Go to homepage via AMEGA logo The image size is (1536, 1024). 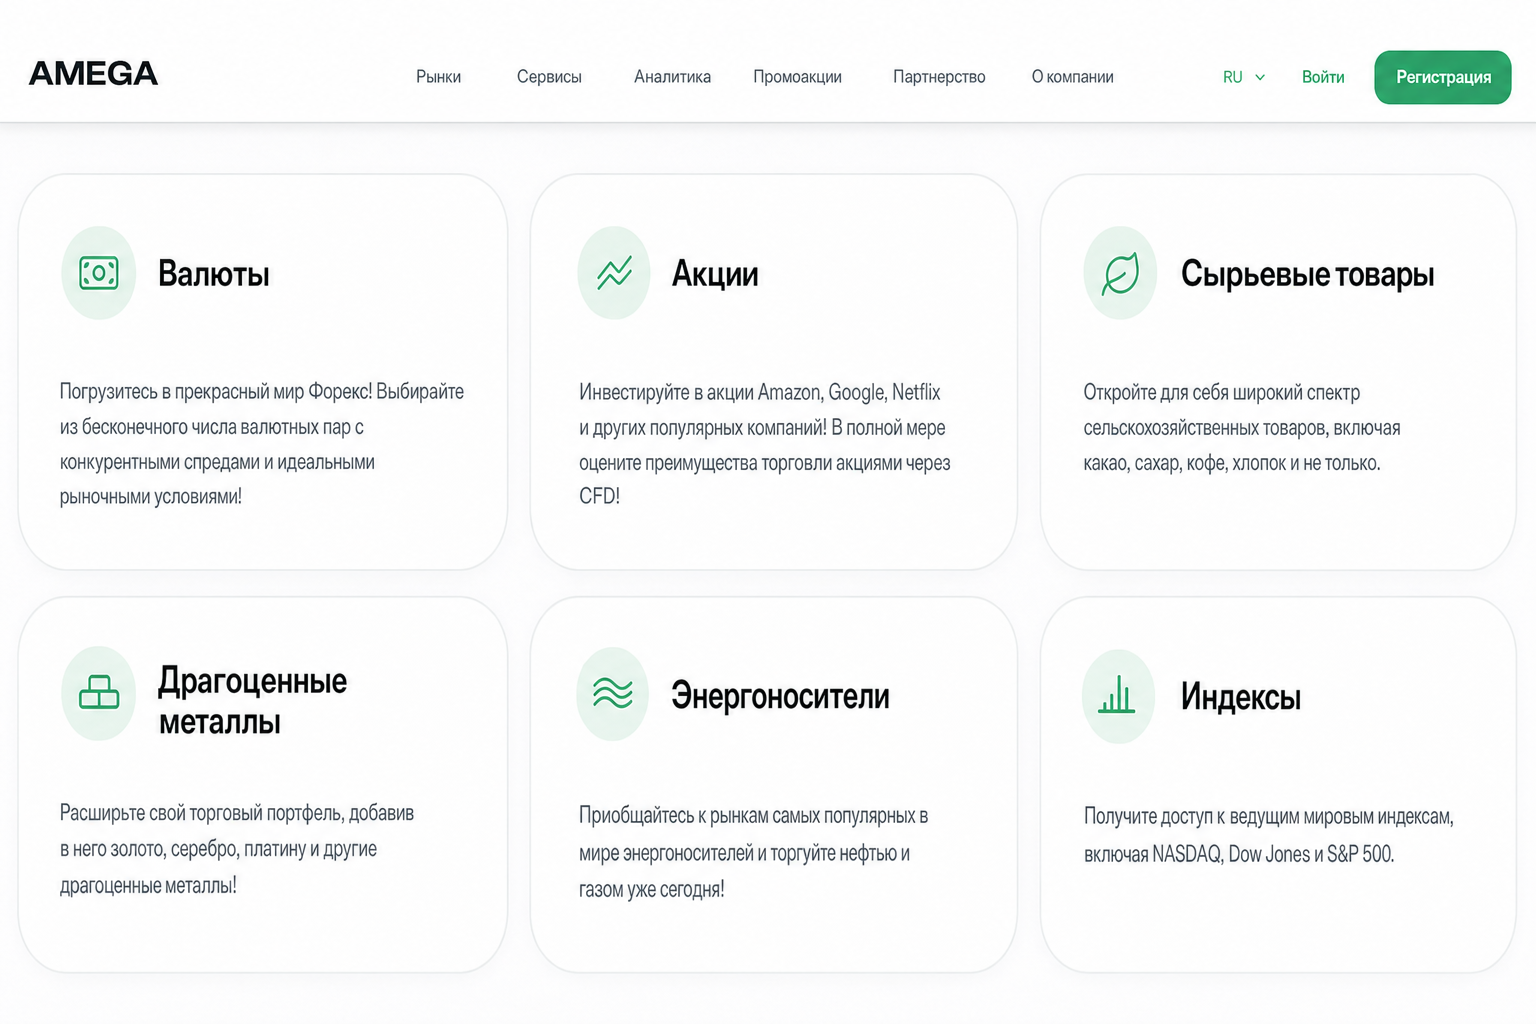[x=93, y=74]
